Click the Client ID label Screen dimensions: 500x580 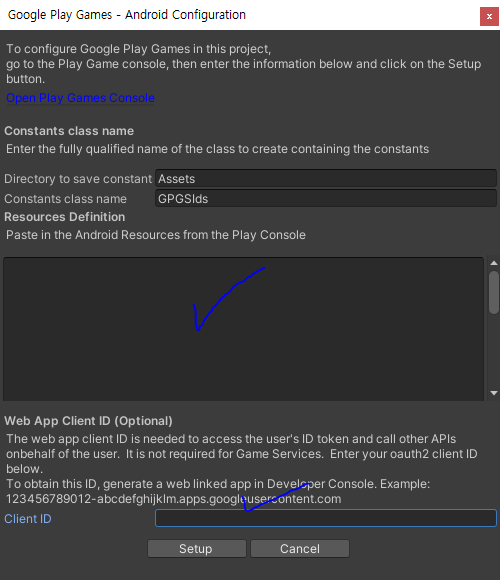pyautogui.click(x=28, y=519)
